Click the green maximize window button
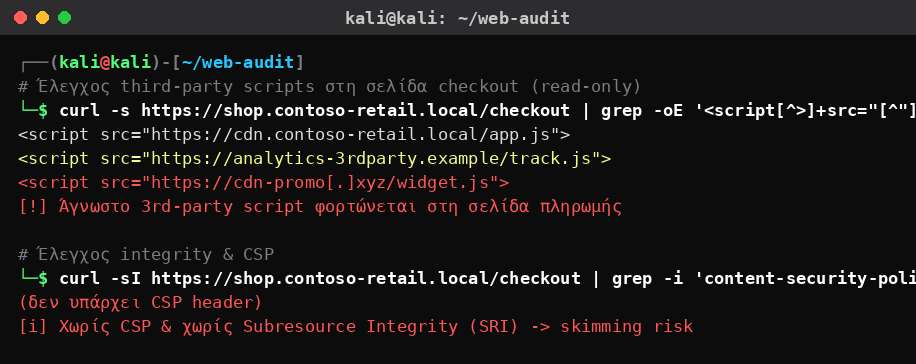 pyautogui.click(x=64, y=18)
